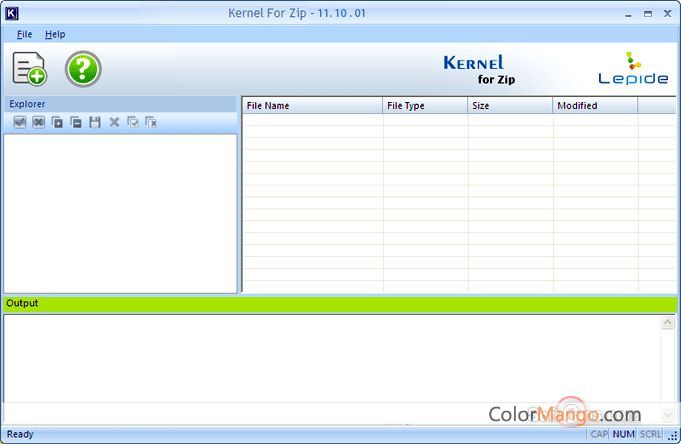Click the Explorer panel header

[x=120, y=104]
